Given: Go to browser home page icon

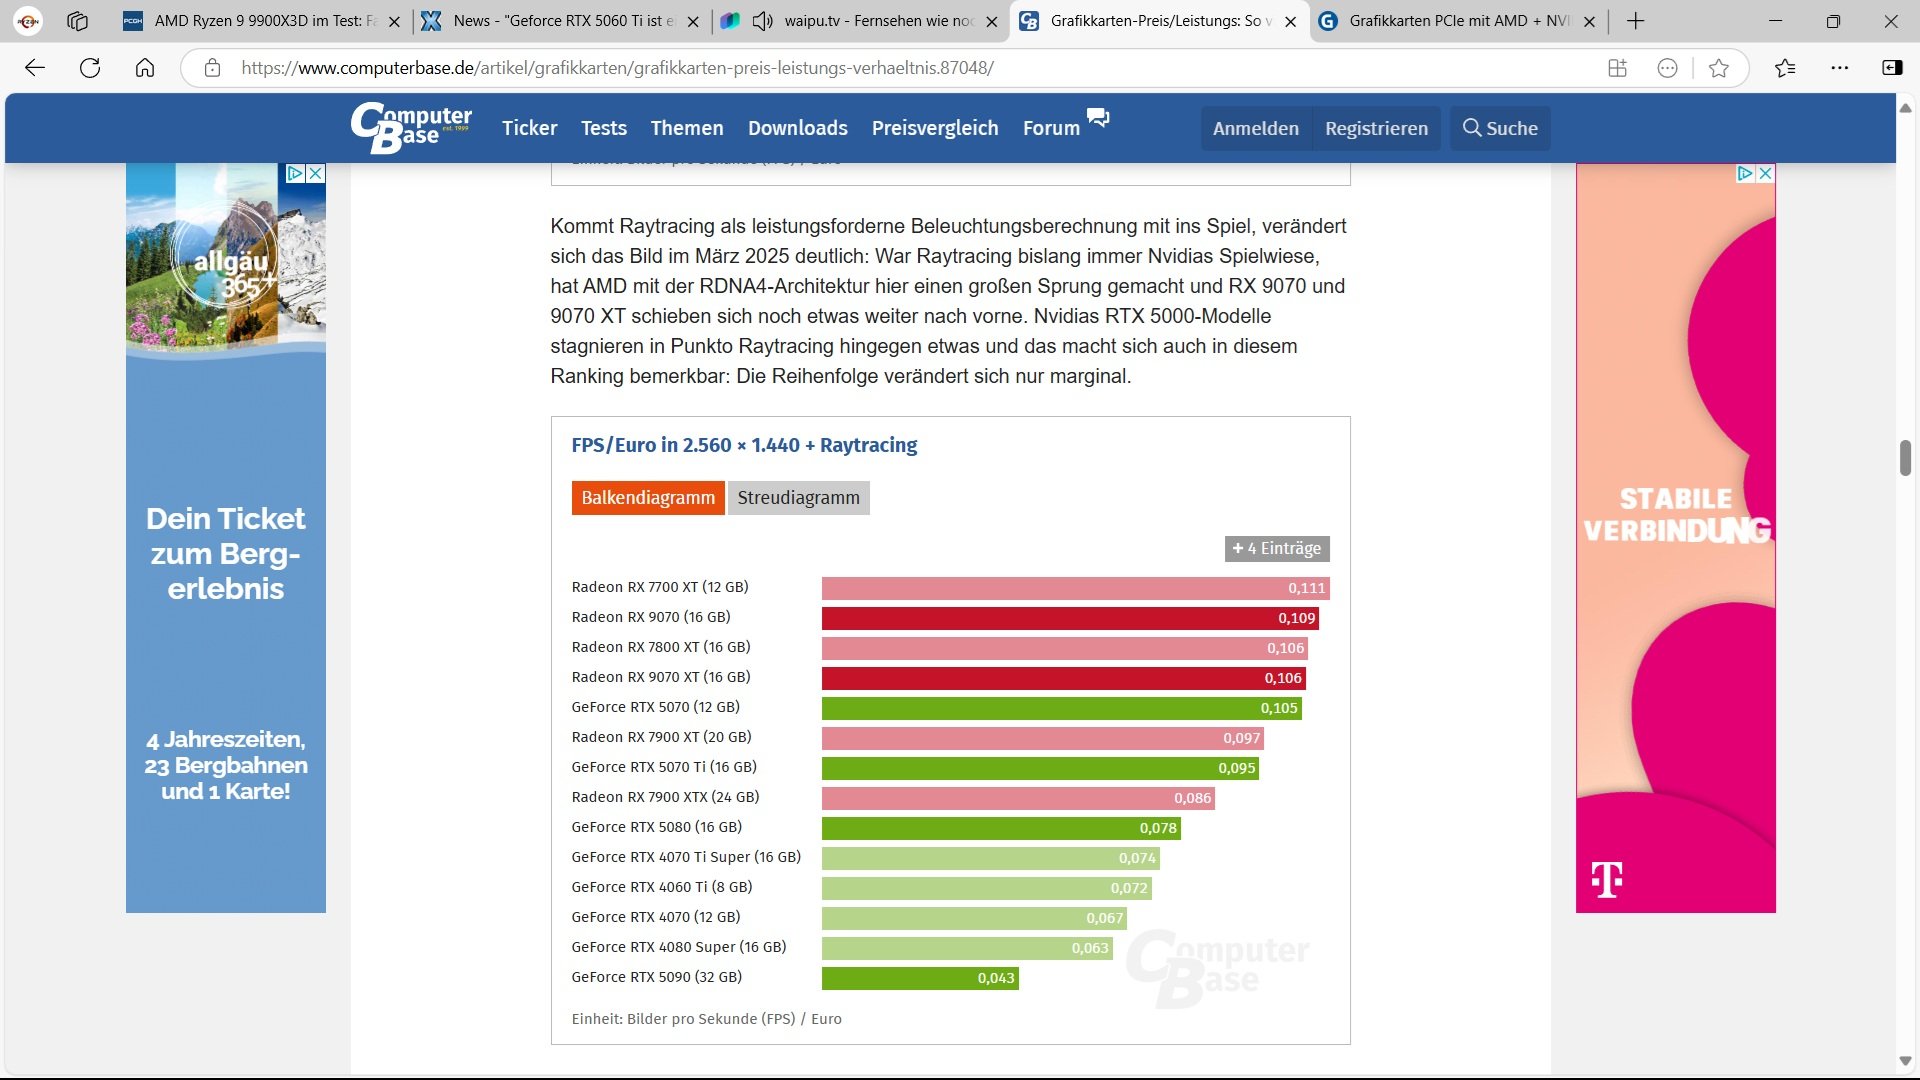Looking at the screenshot, I should [x=145, y=68].
